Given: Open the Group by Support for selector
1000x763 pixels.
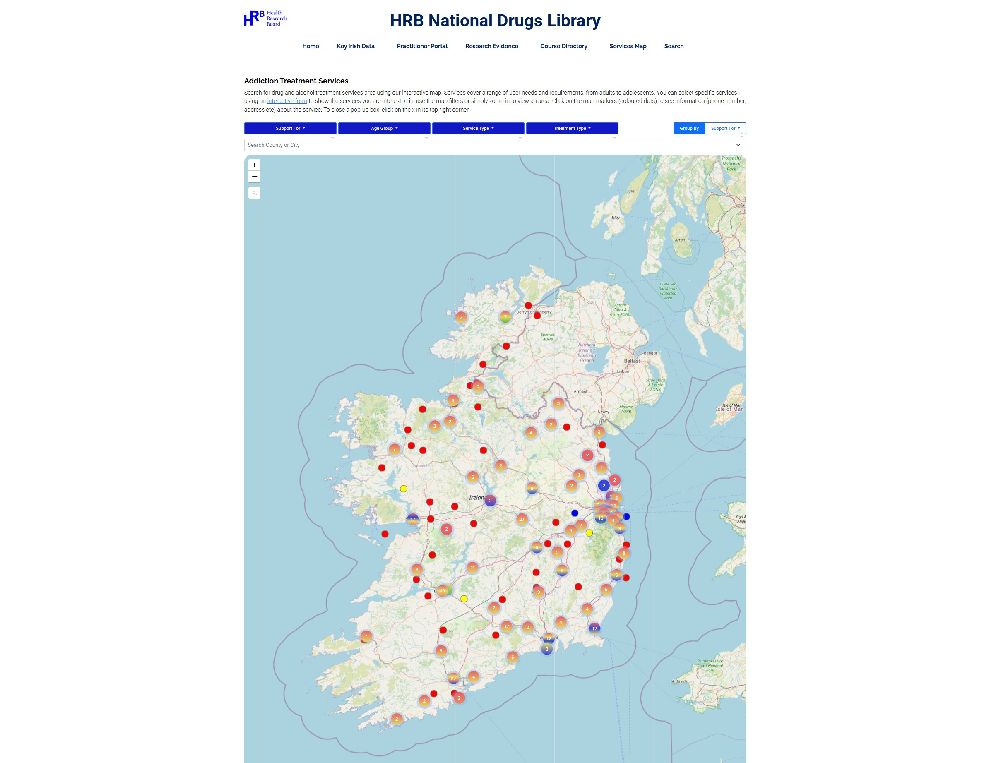Looking at the screenshot, I should tap(725, 128).
